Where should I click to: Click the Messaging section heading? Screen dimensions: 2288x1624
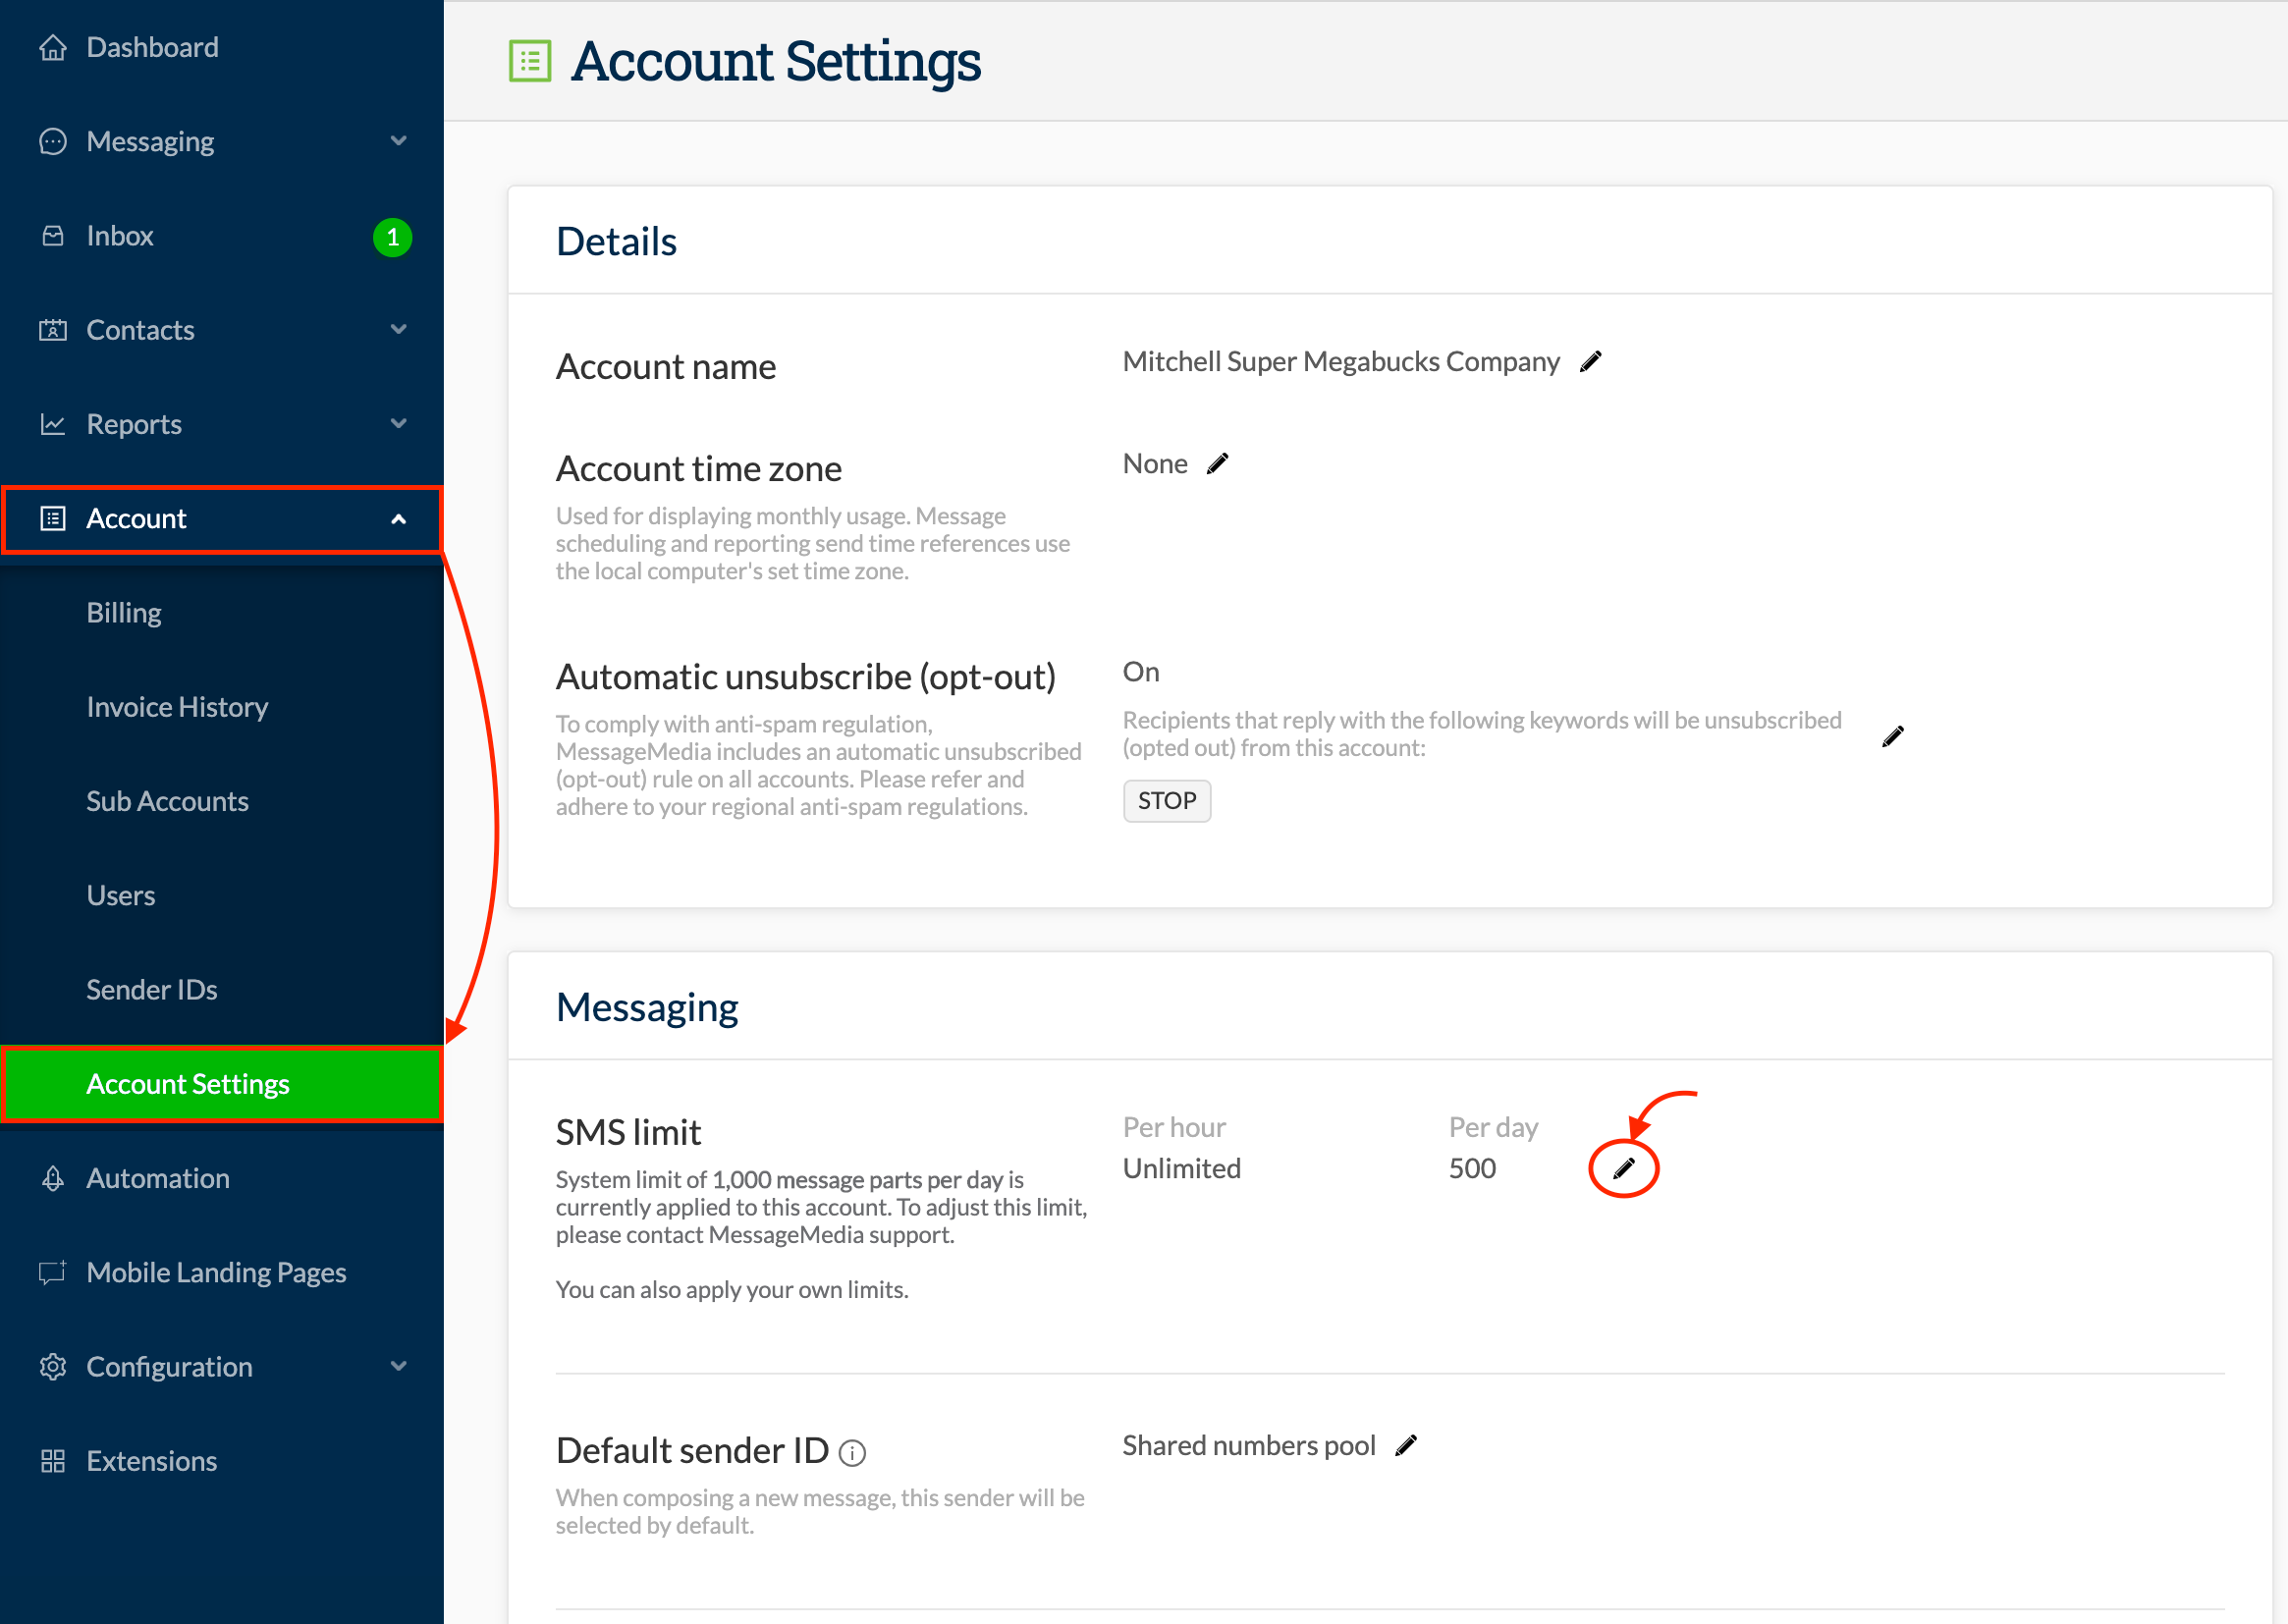[x=647, y=1007]
